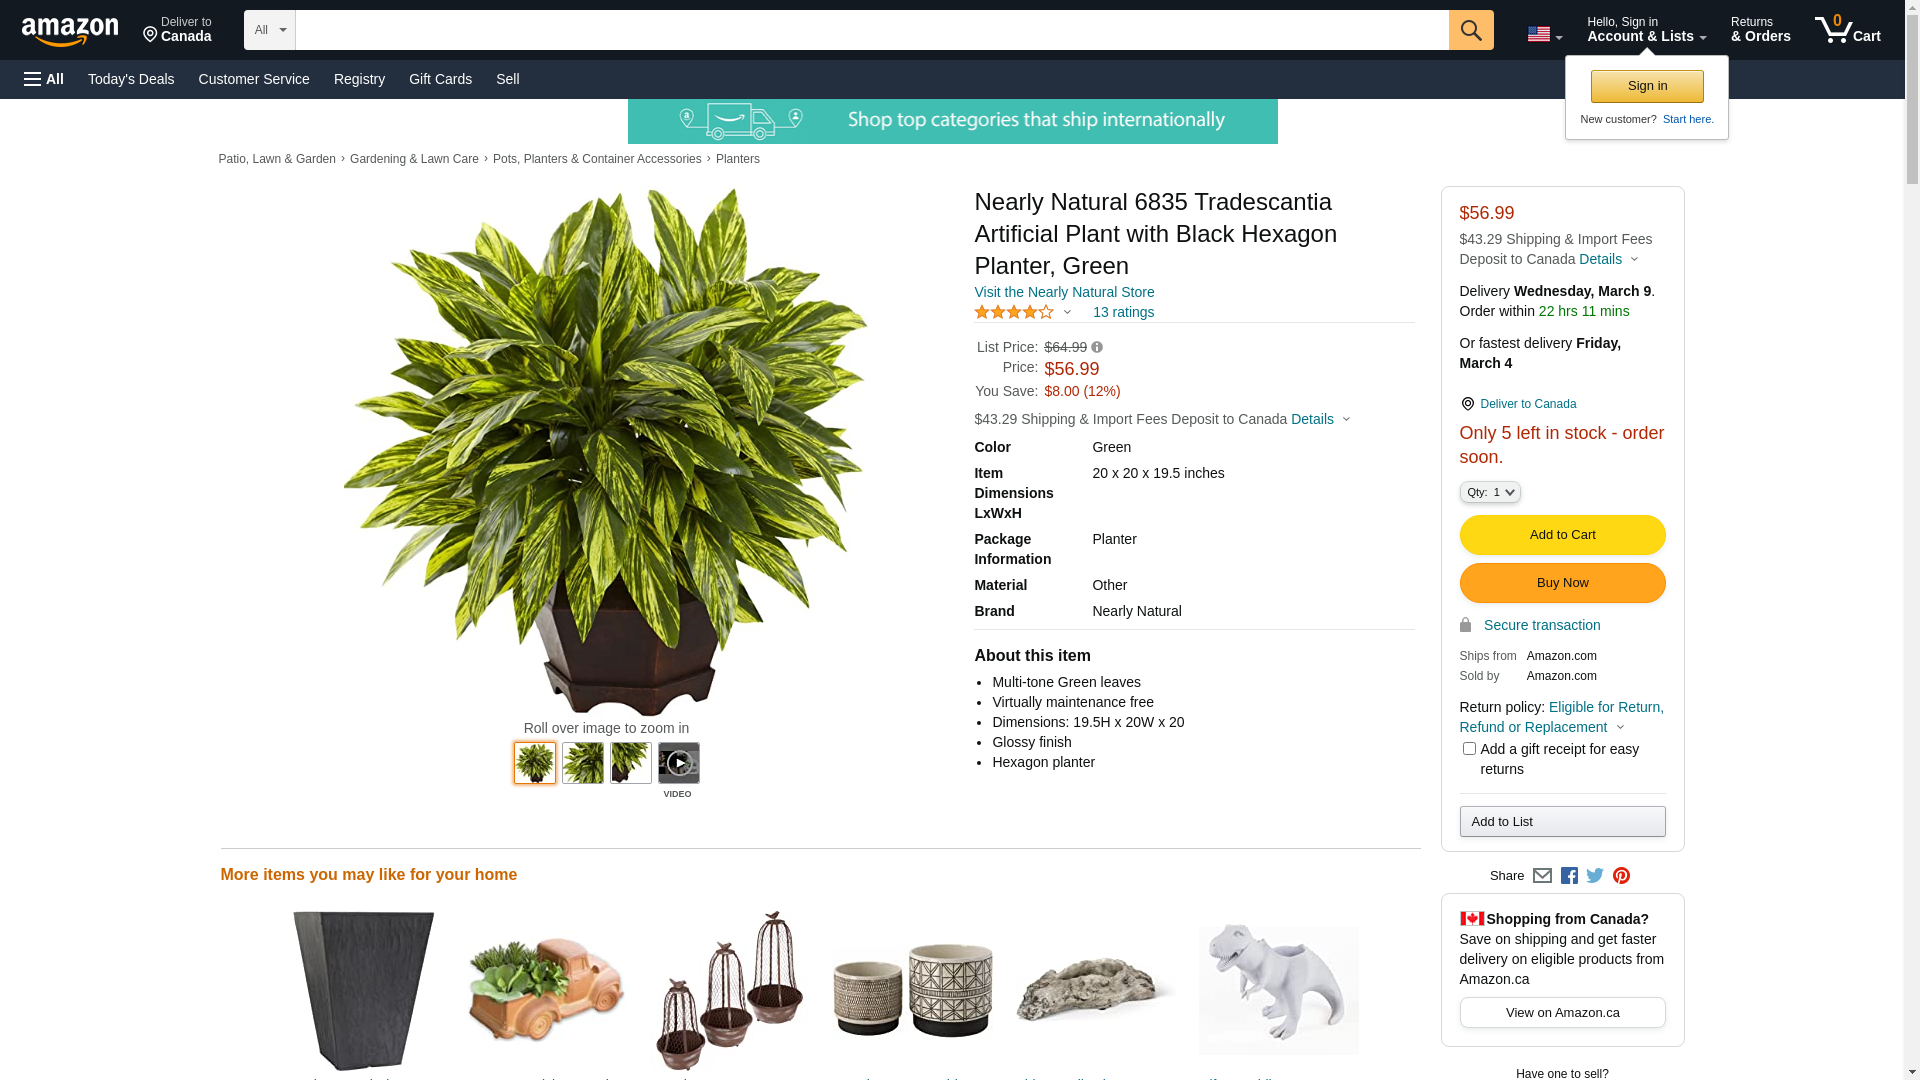1920x1080 pixels.
Task: Share product on Facebook icon
Action: coord(1569,876)
